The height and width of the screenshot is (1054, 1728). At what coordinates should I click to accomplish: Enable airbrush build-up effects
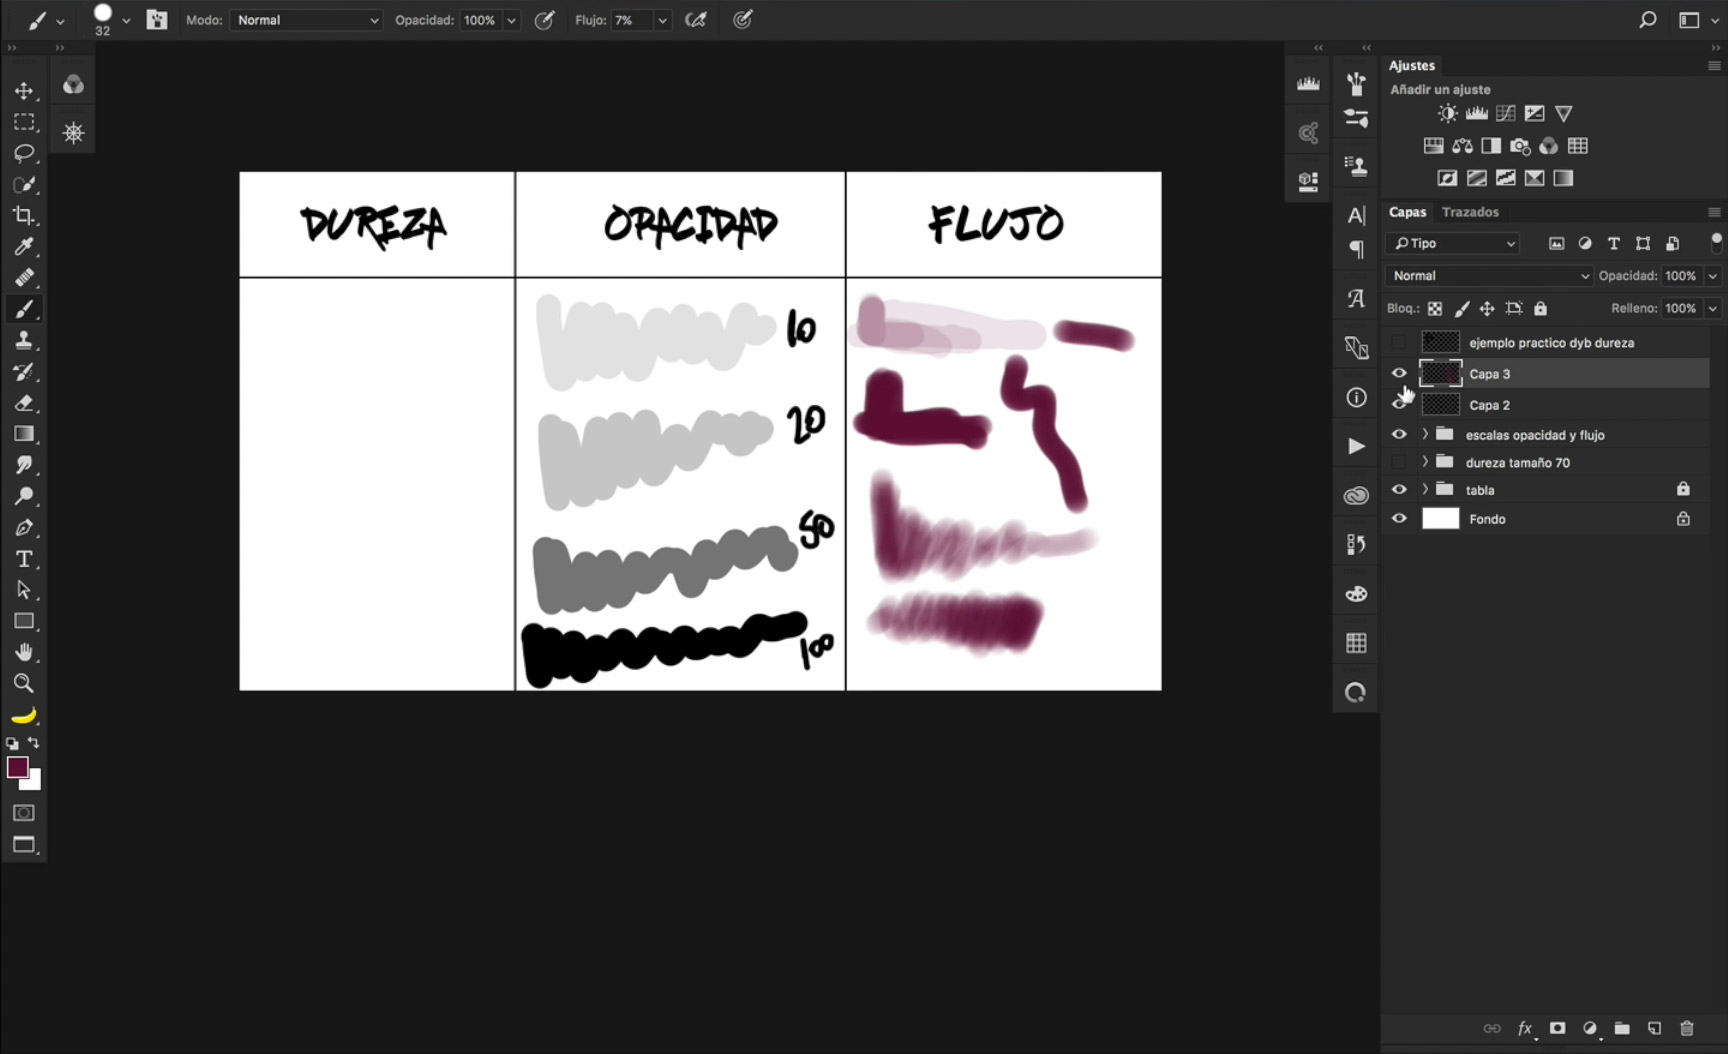coord(696,20)
